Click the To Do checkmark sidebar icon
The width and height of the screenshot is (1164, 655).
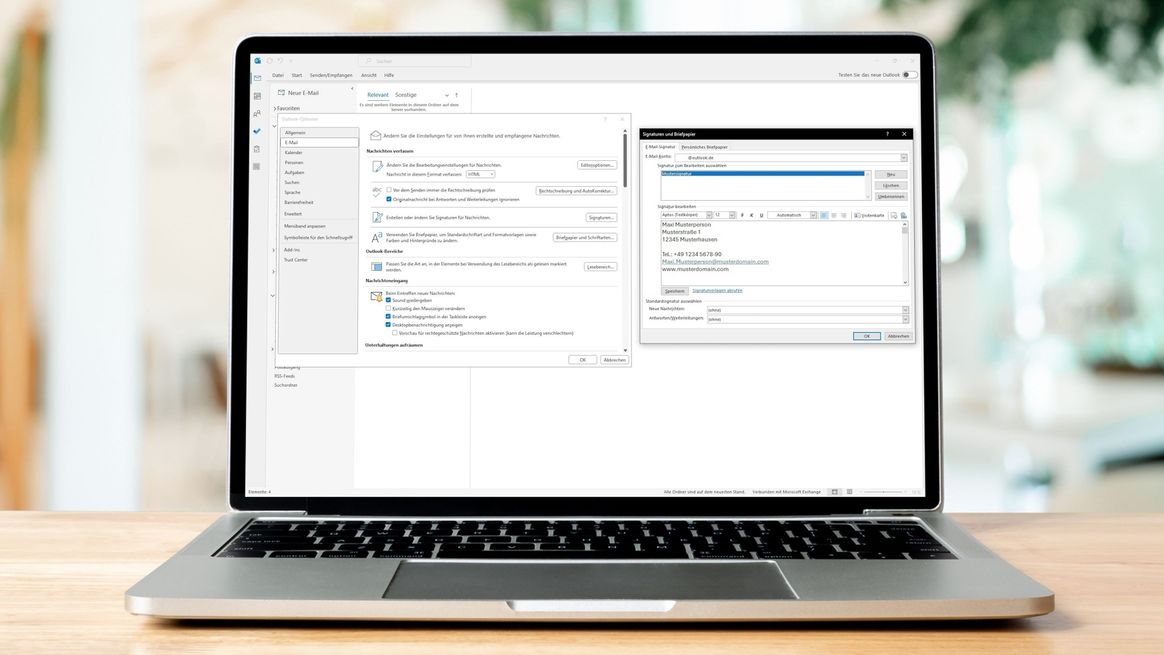coord(257,131)
